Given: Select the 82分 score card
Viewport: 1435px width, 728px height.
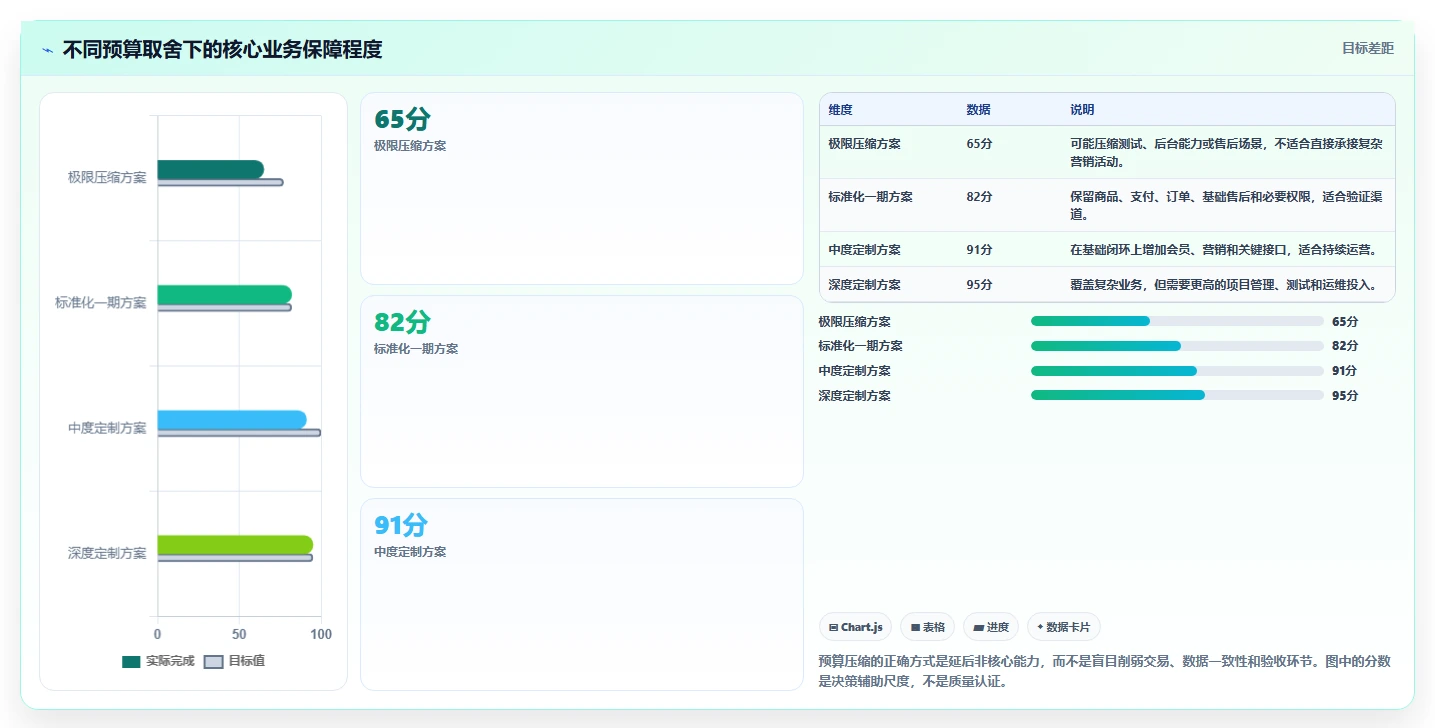Looking at the screenshot, I should [582, 392].
